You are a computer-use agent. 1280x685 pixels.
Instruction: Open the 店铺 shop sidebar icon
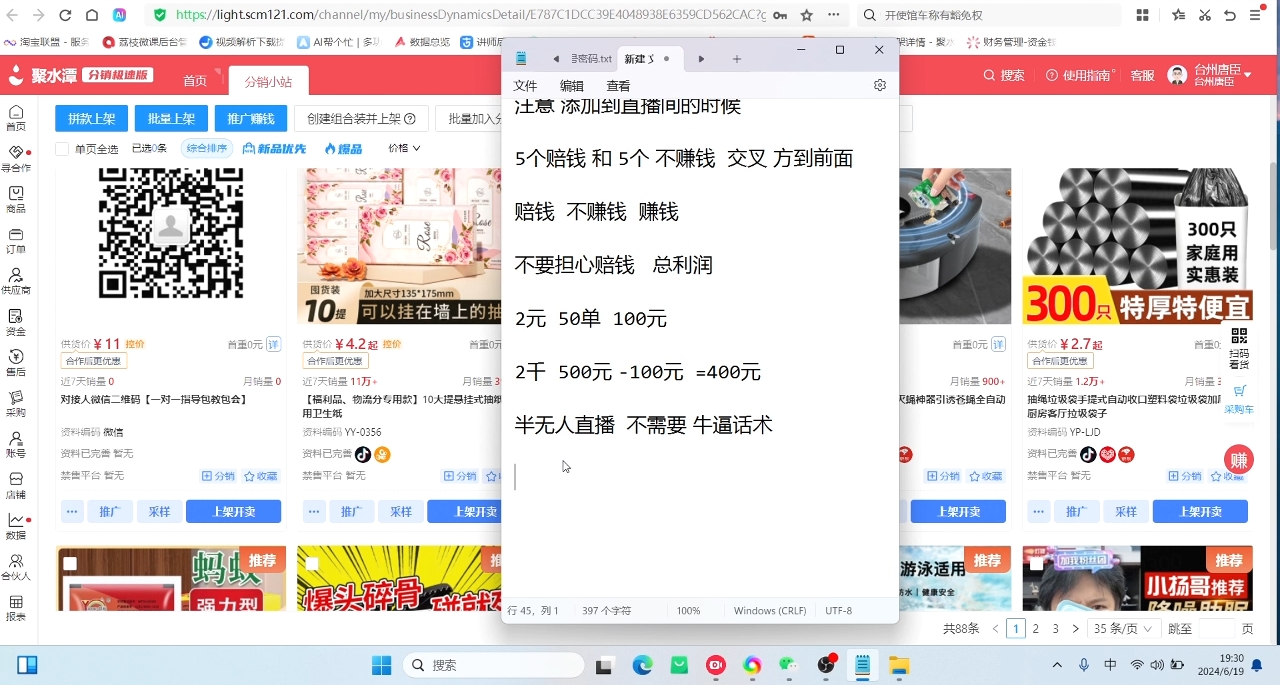(16, 484)
